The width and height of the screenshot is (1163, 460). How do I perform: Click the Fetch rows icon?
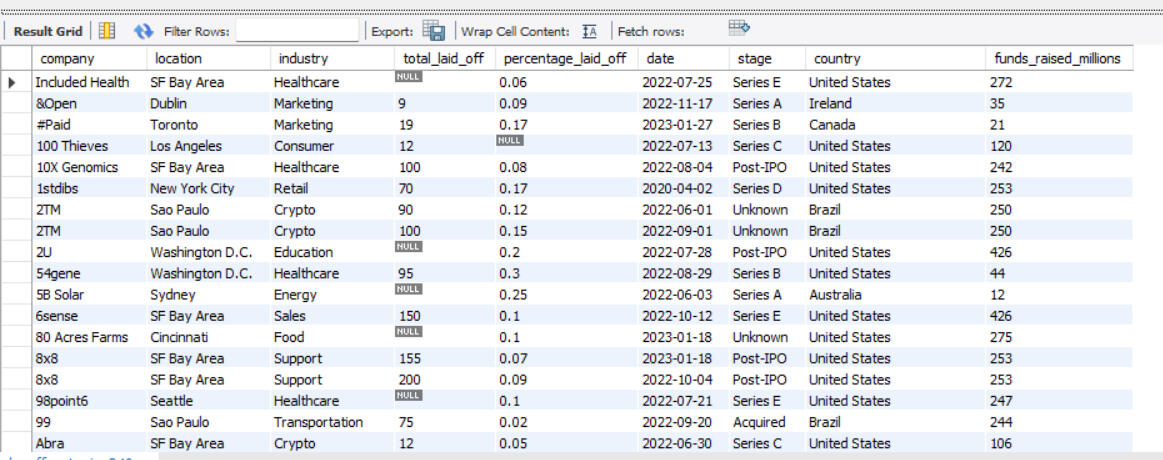pos(739,27)
